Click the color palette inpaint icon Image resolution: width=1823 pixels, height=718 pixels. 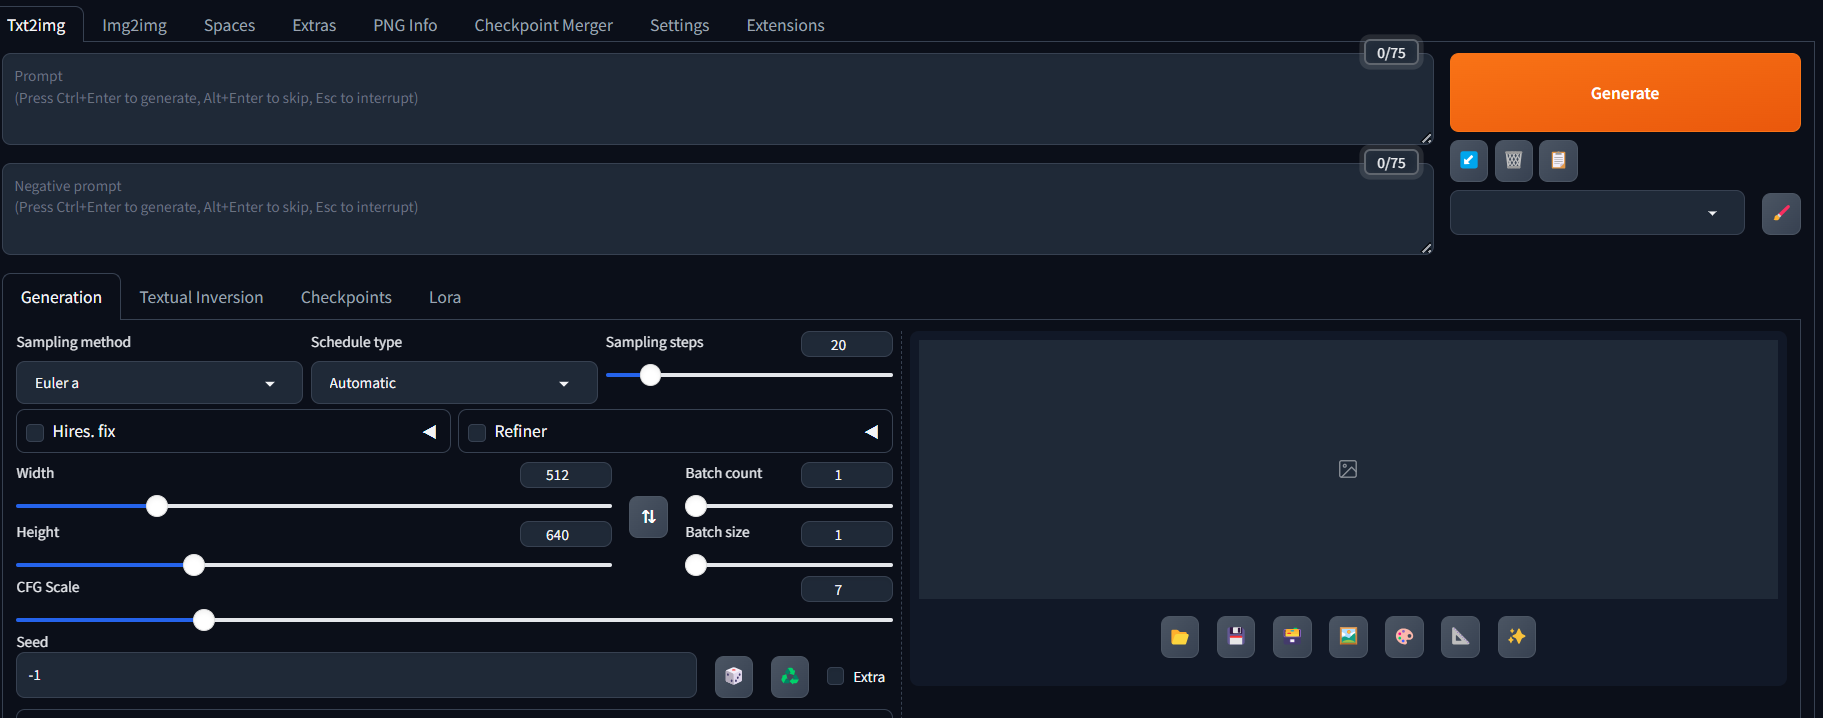1403,637
